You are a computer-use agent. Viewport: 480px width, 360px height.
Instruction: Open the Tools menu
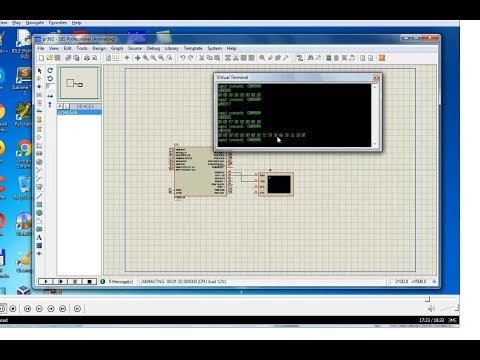pos(82,48)
